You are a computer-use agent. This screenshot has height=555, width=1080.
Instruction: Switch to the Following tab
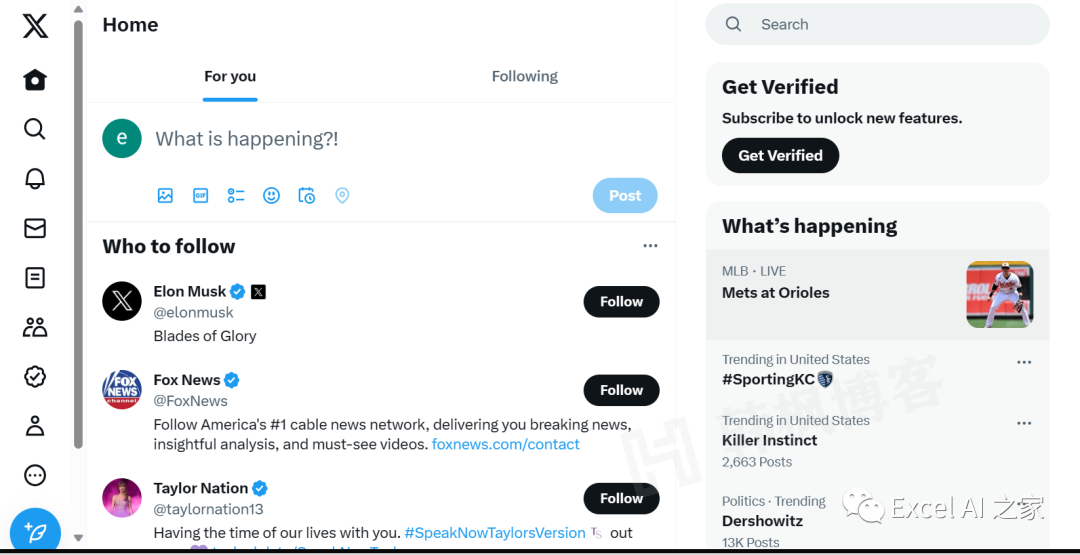524,77
